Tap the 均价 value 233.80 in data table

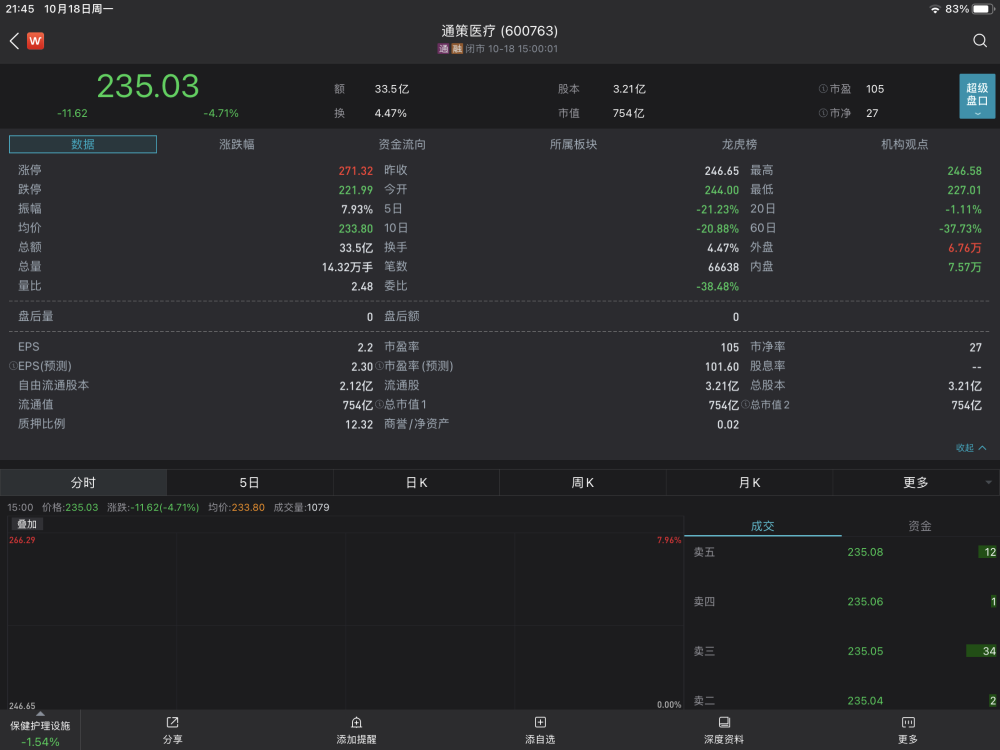coord(355,228)
